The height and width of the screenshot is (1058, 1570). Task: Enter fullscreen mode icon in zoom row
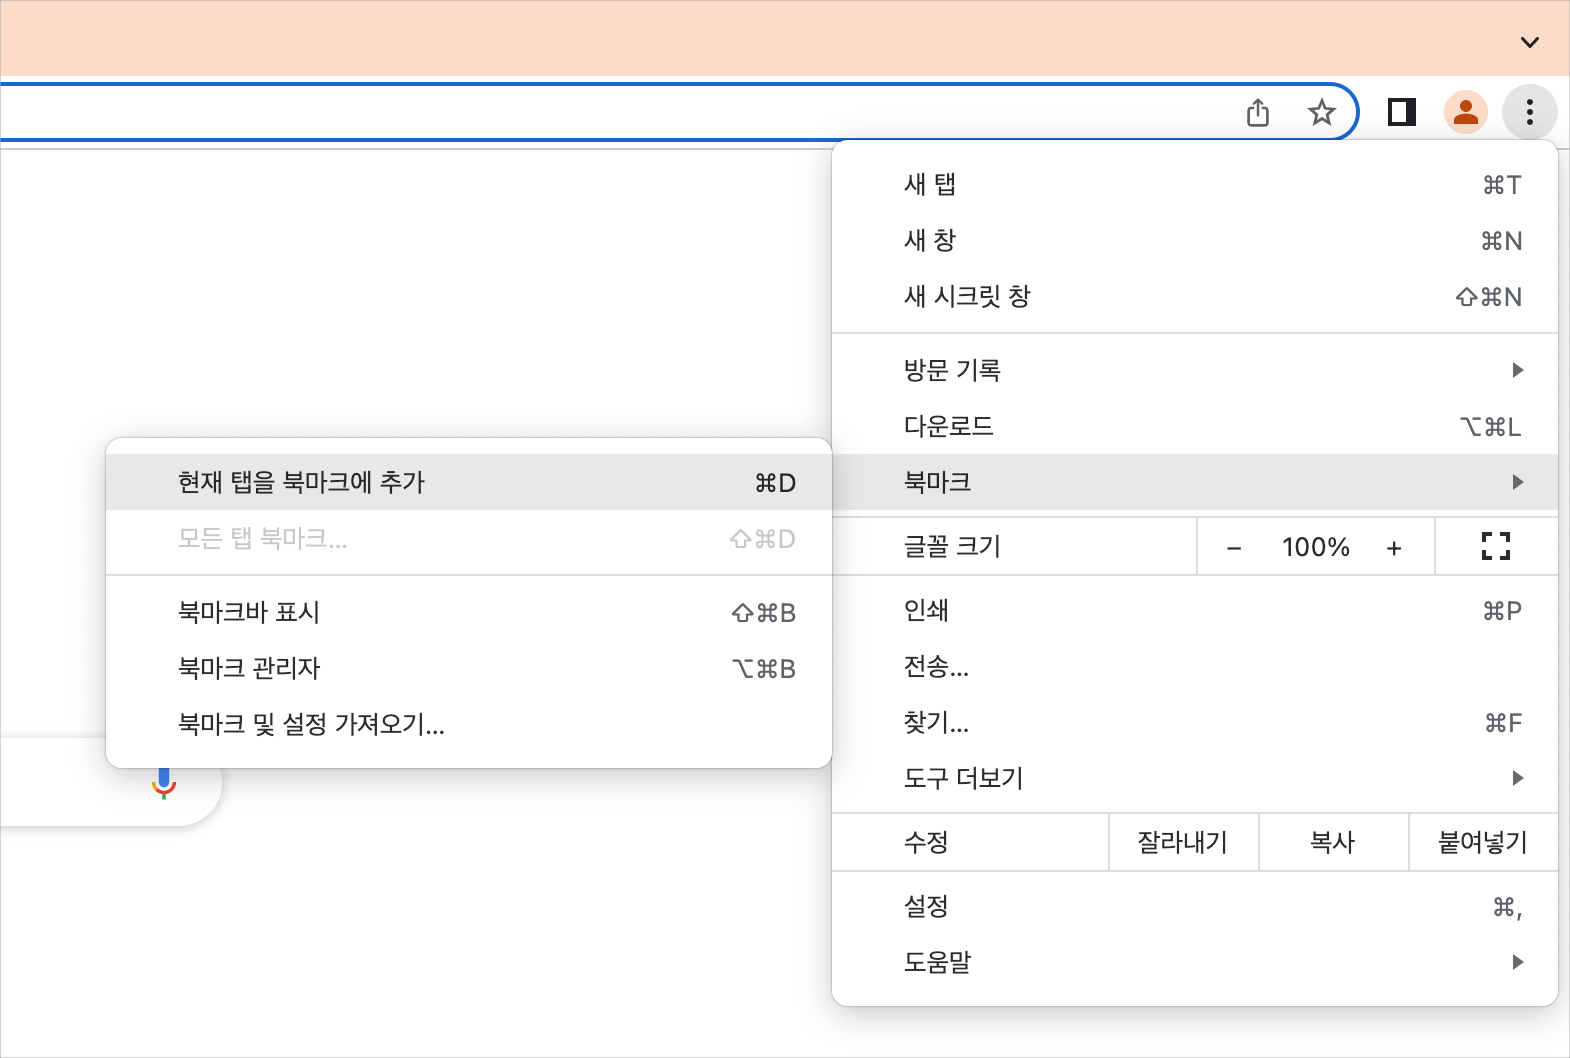point(1496,546)
